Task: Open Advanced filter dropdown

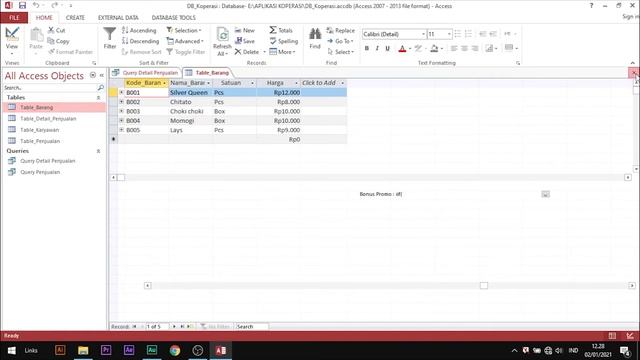Action: pyautogui.click(x=185, y=41)
